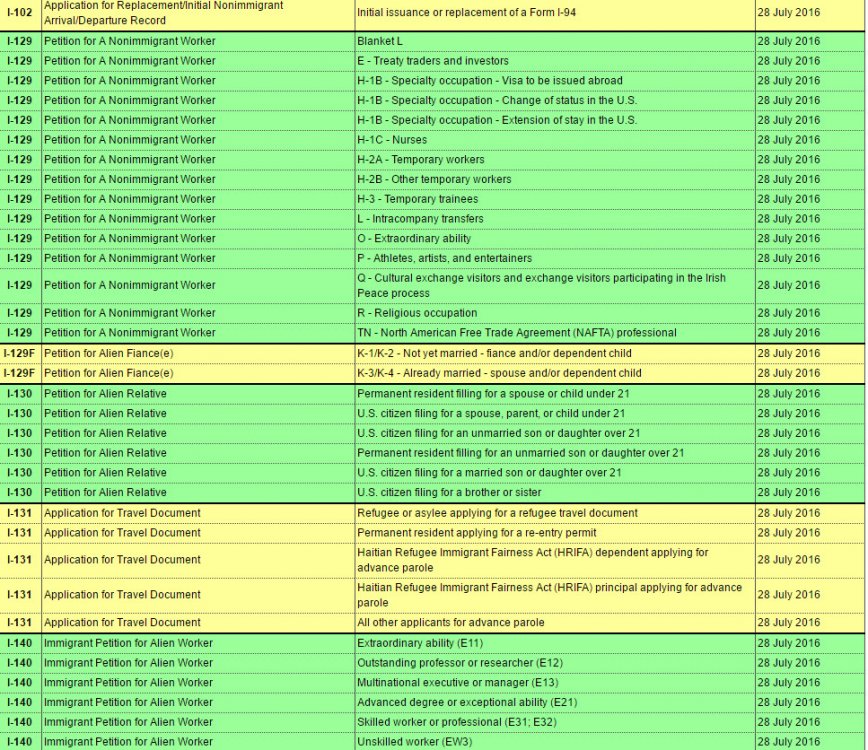Click 'L - Intracompany transfers' cell

tap(555, 219)
